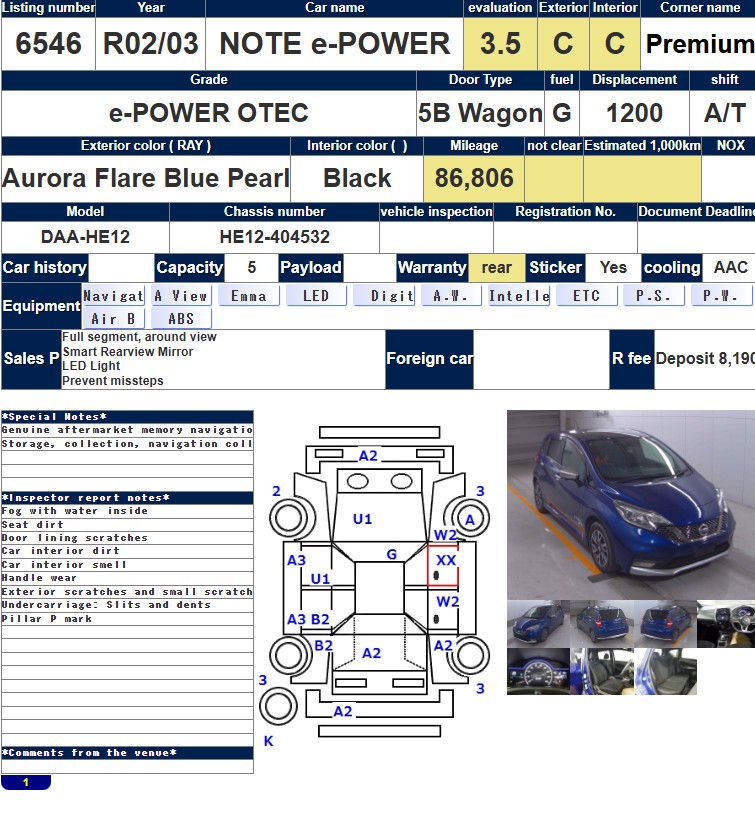Click the cooling value AAC

tap(731, 267)
